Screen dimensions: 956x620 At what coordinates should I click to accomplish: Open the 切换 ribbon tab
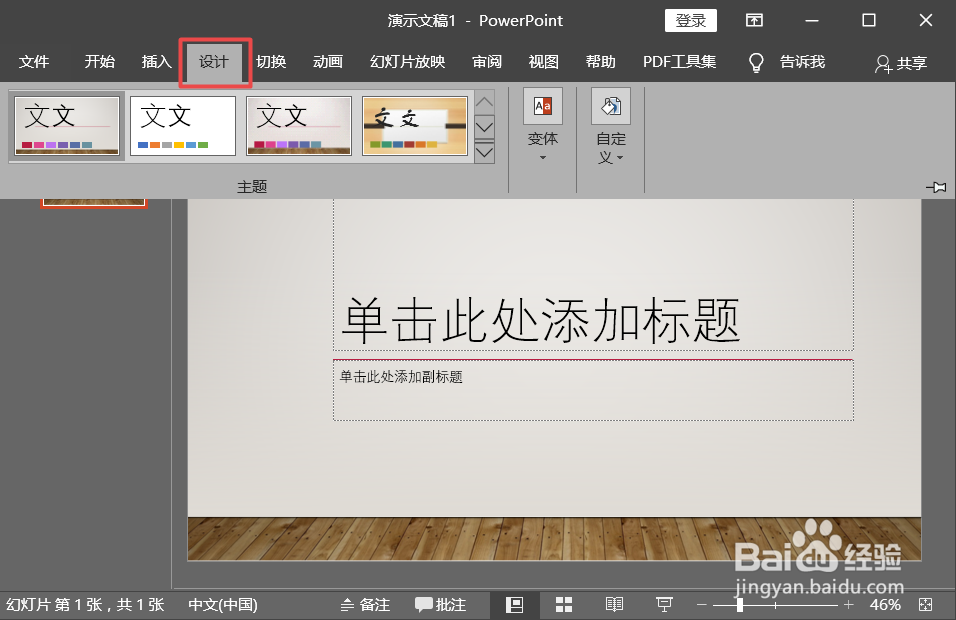pos(271,62)
